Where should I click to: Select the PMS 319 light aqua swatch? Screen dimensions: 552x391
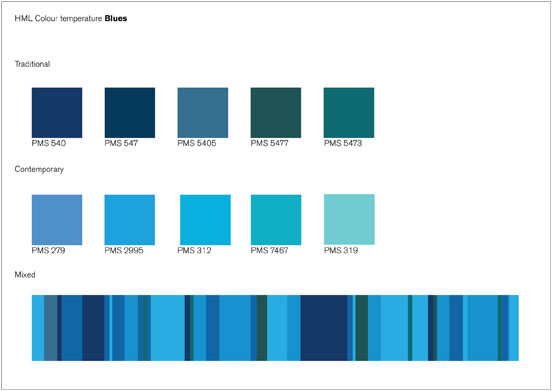click(349, 219)
